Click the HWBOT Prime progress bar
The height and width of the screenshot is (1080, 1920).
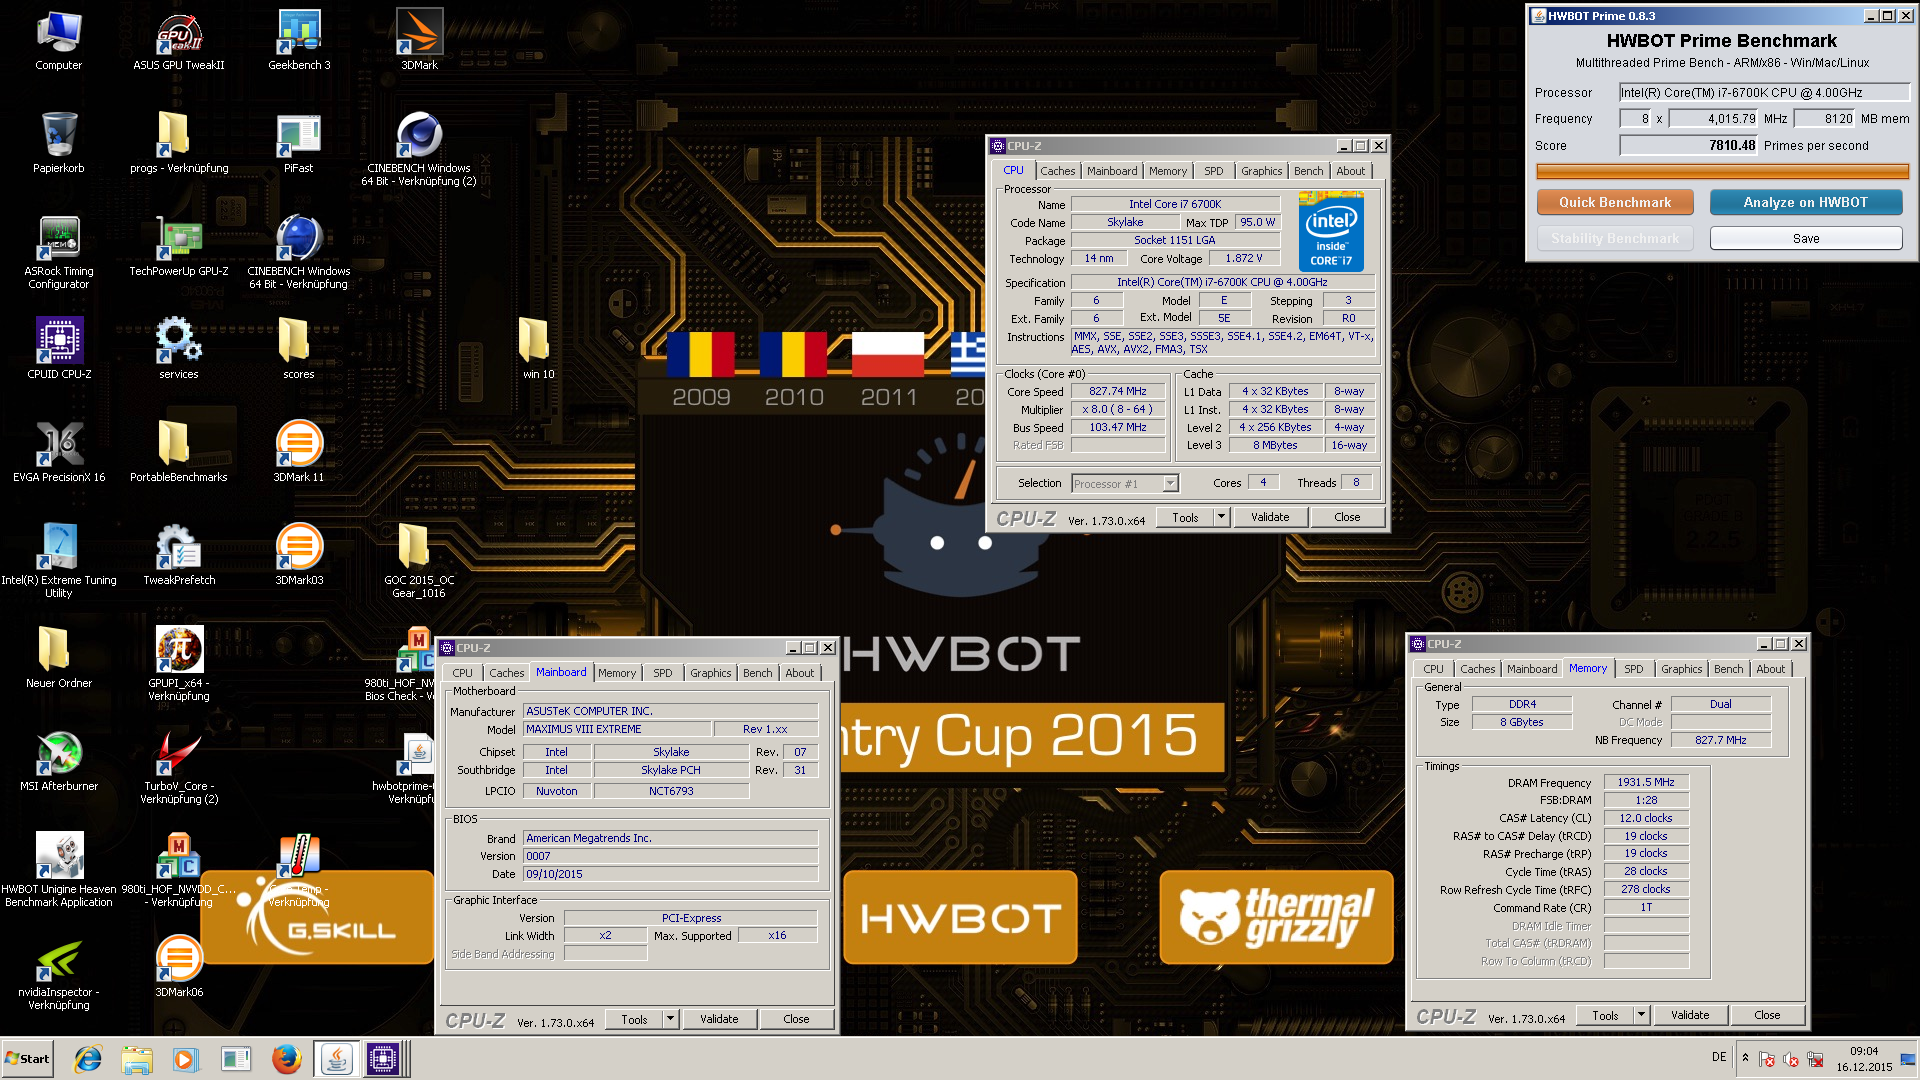(1722, 171)
